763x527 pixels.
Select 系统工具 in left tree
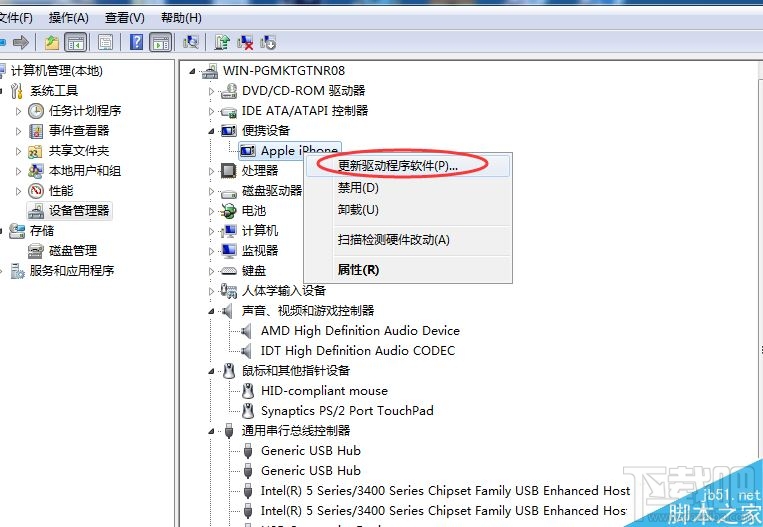tap(54, 91)
